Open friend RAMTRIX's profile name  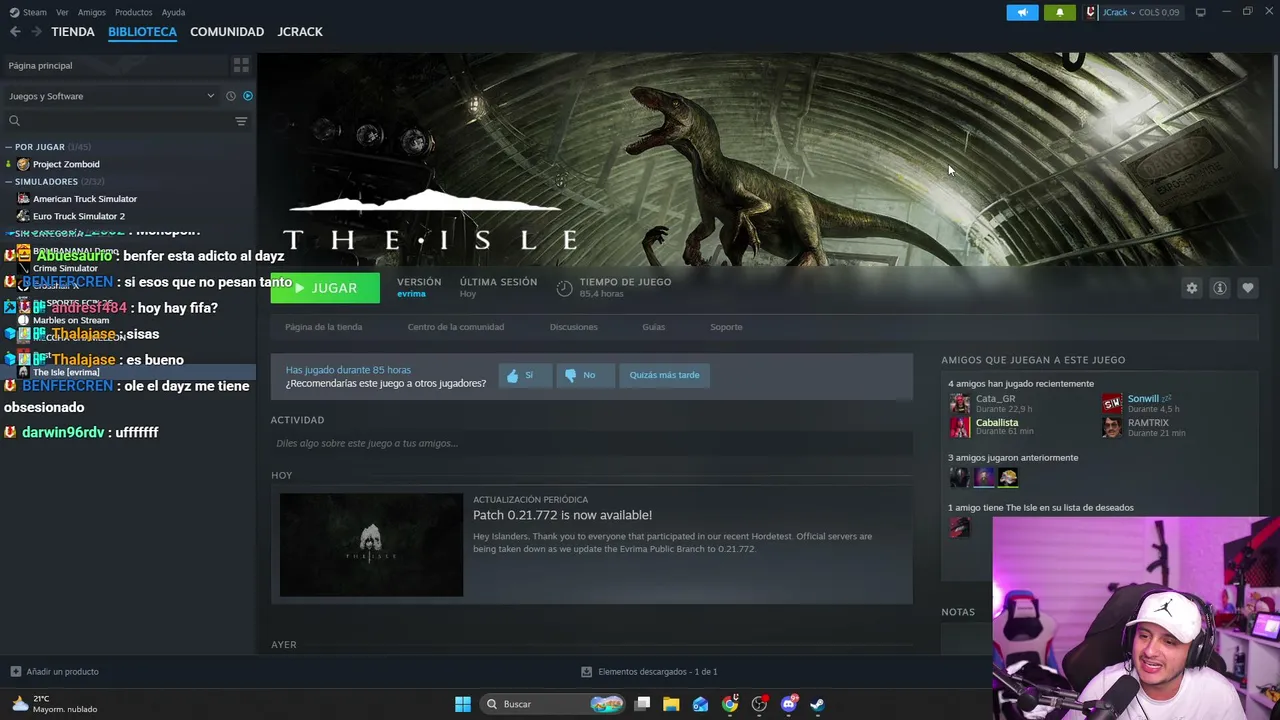1148,422
